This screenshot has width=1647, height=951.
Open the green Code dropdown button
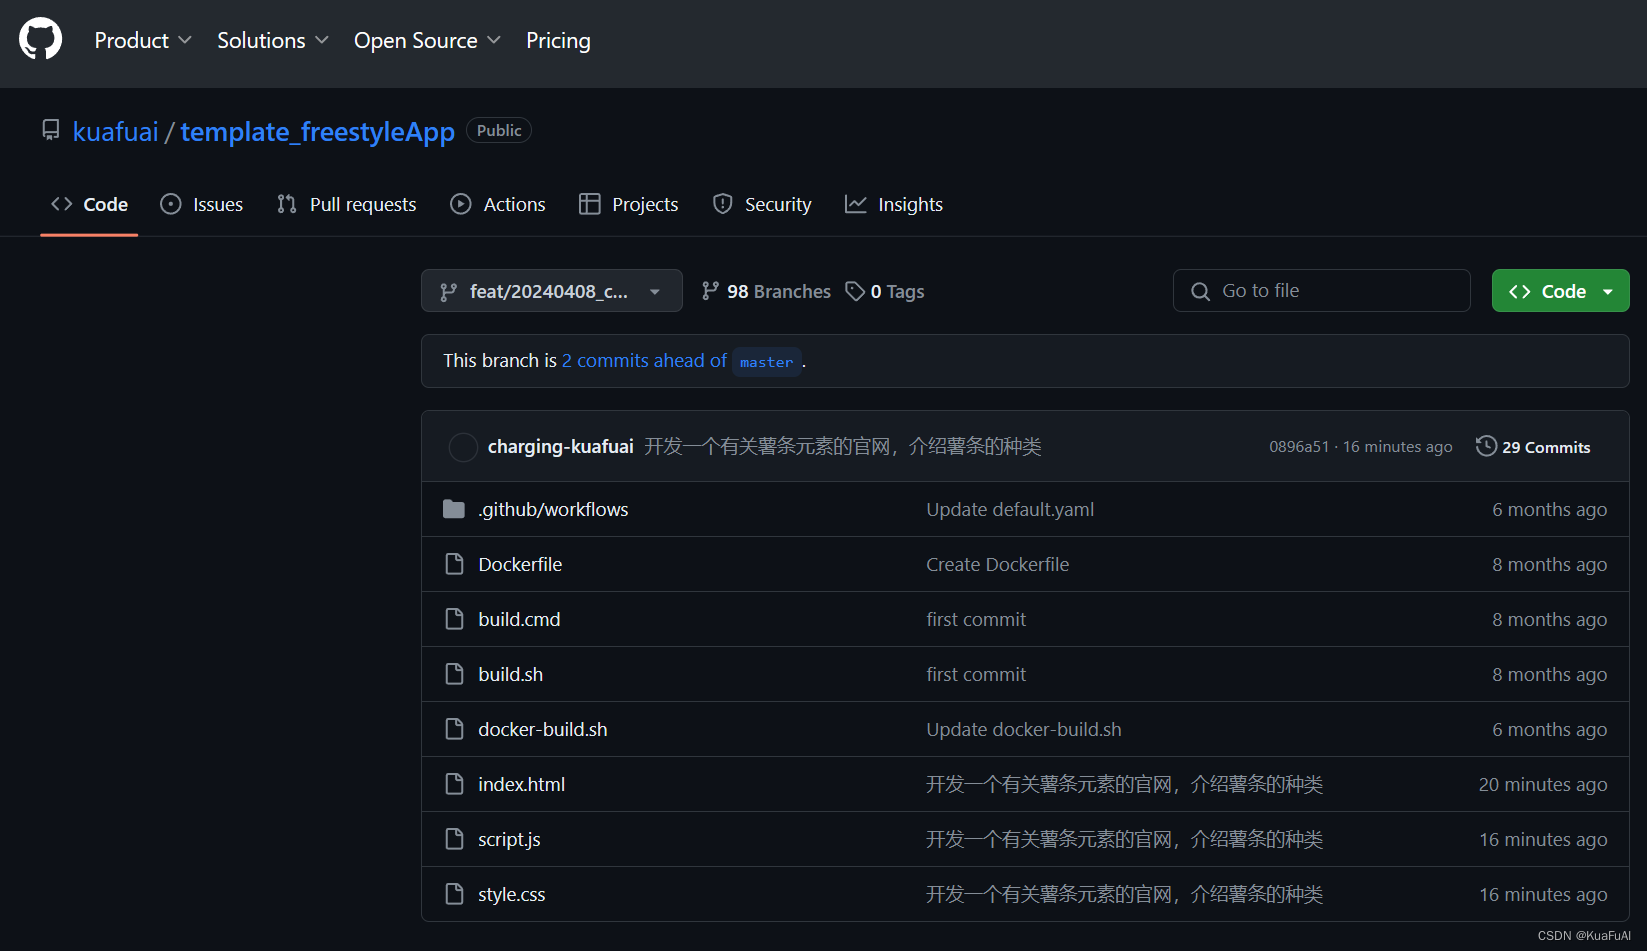pyautogui.click(x=1560, y=291)
